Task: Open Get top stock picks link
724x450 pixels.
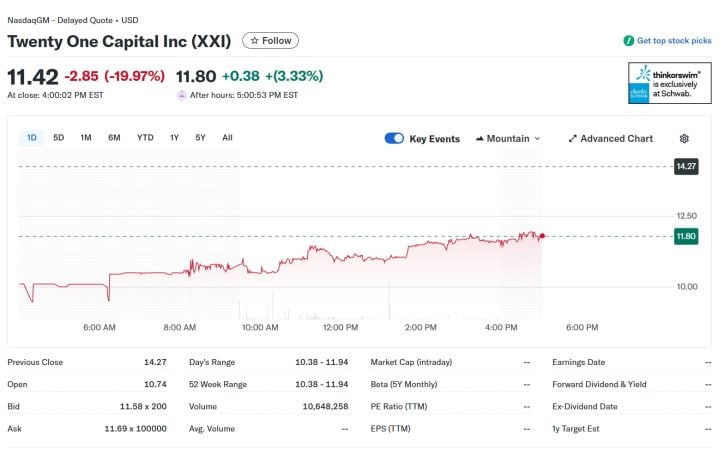Action: point(674,41)
